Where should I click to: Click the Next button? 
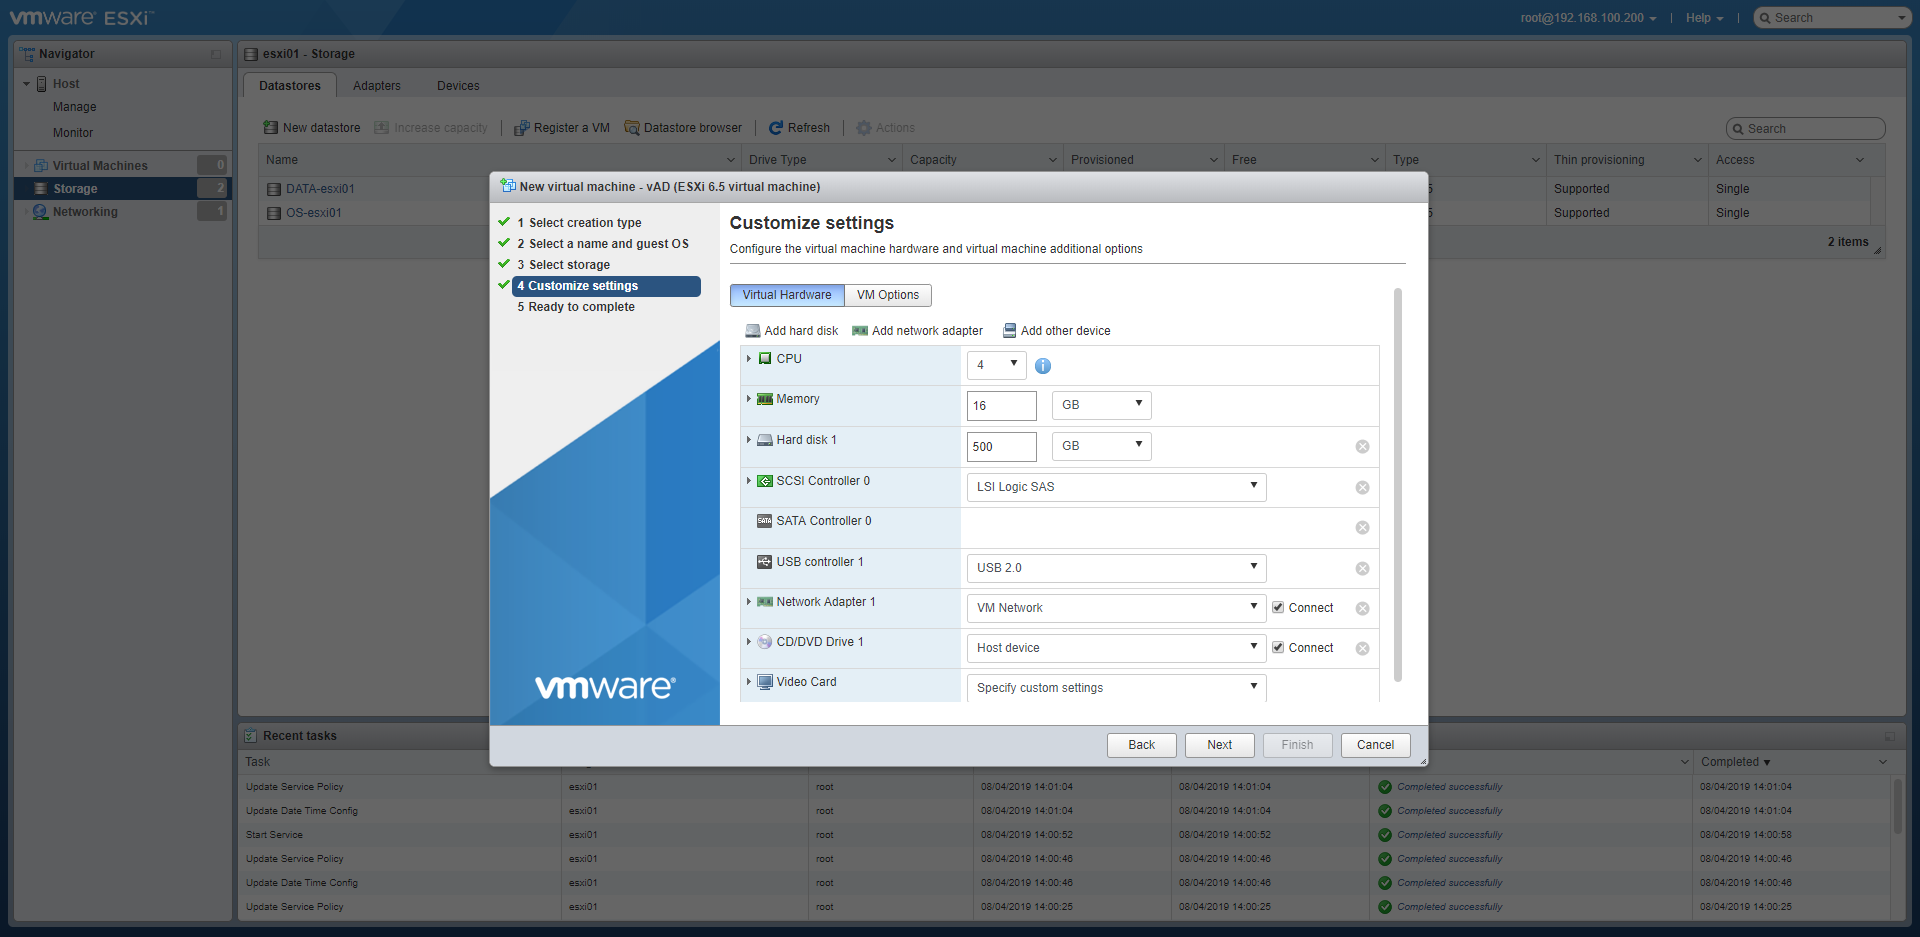1219,745
